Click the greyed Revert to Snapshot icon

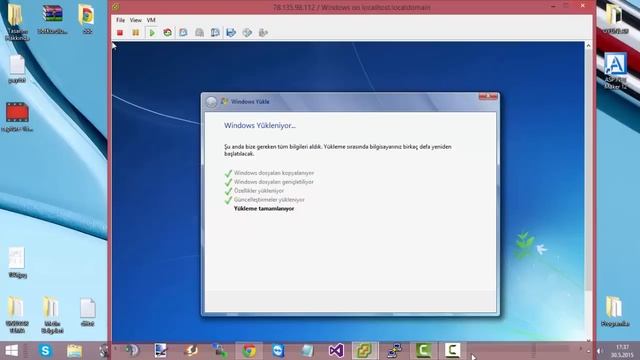(199, 33)
